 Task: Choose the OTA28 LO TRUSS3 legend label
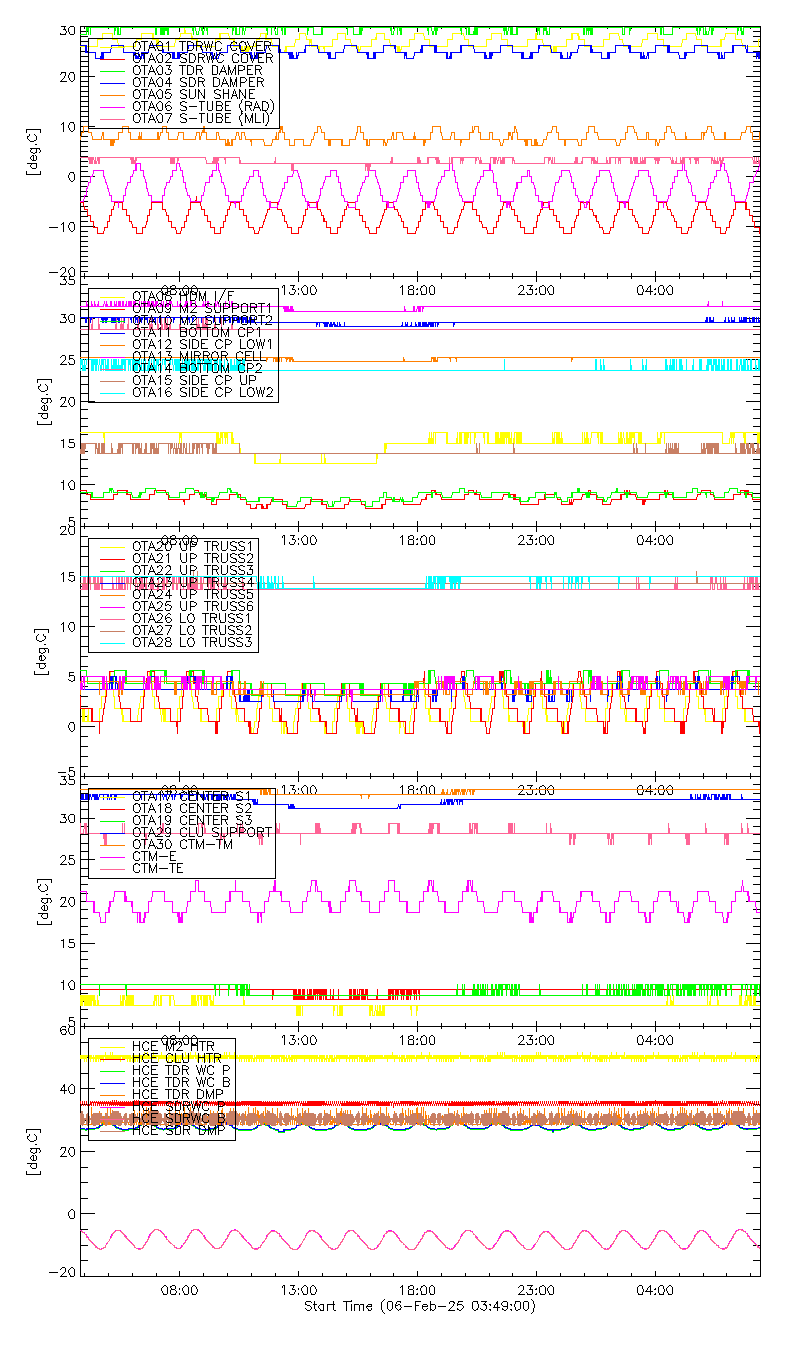click(x=193, y=641)
